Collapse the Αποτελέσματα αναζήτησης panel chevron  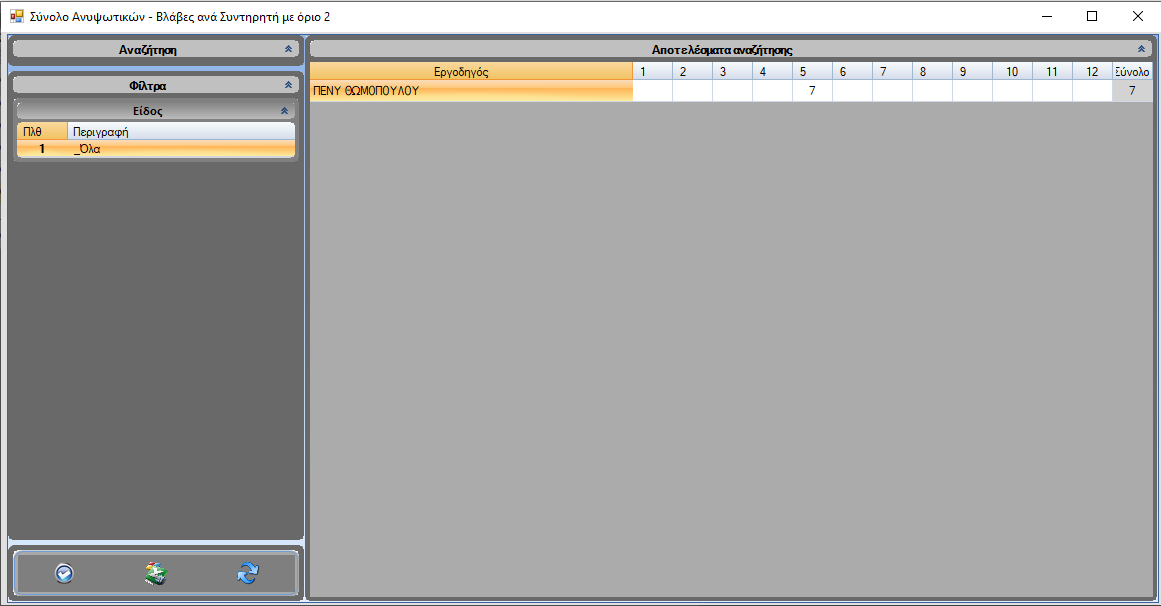(x=1141, y=49)
